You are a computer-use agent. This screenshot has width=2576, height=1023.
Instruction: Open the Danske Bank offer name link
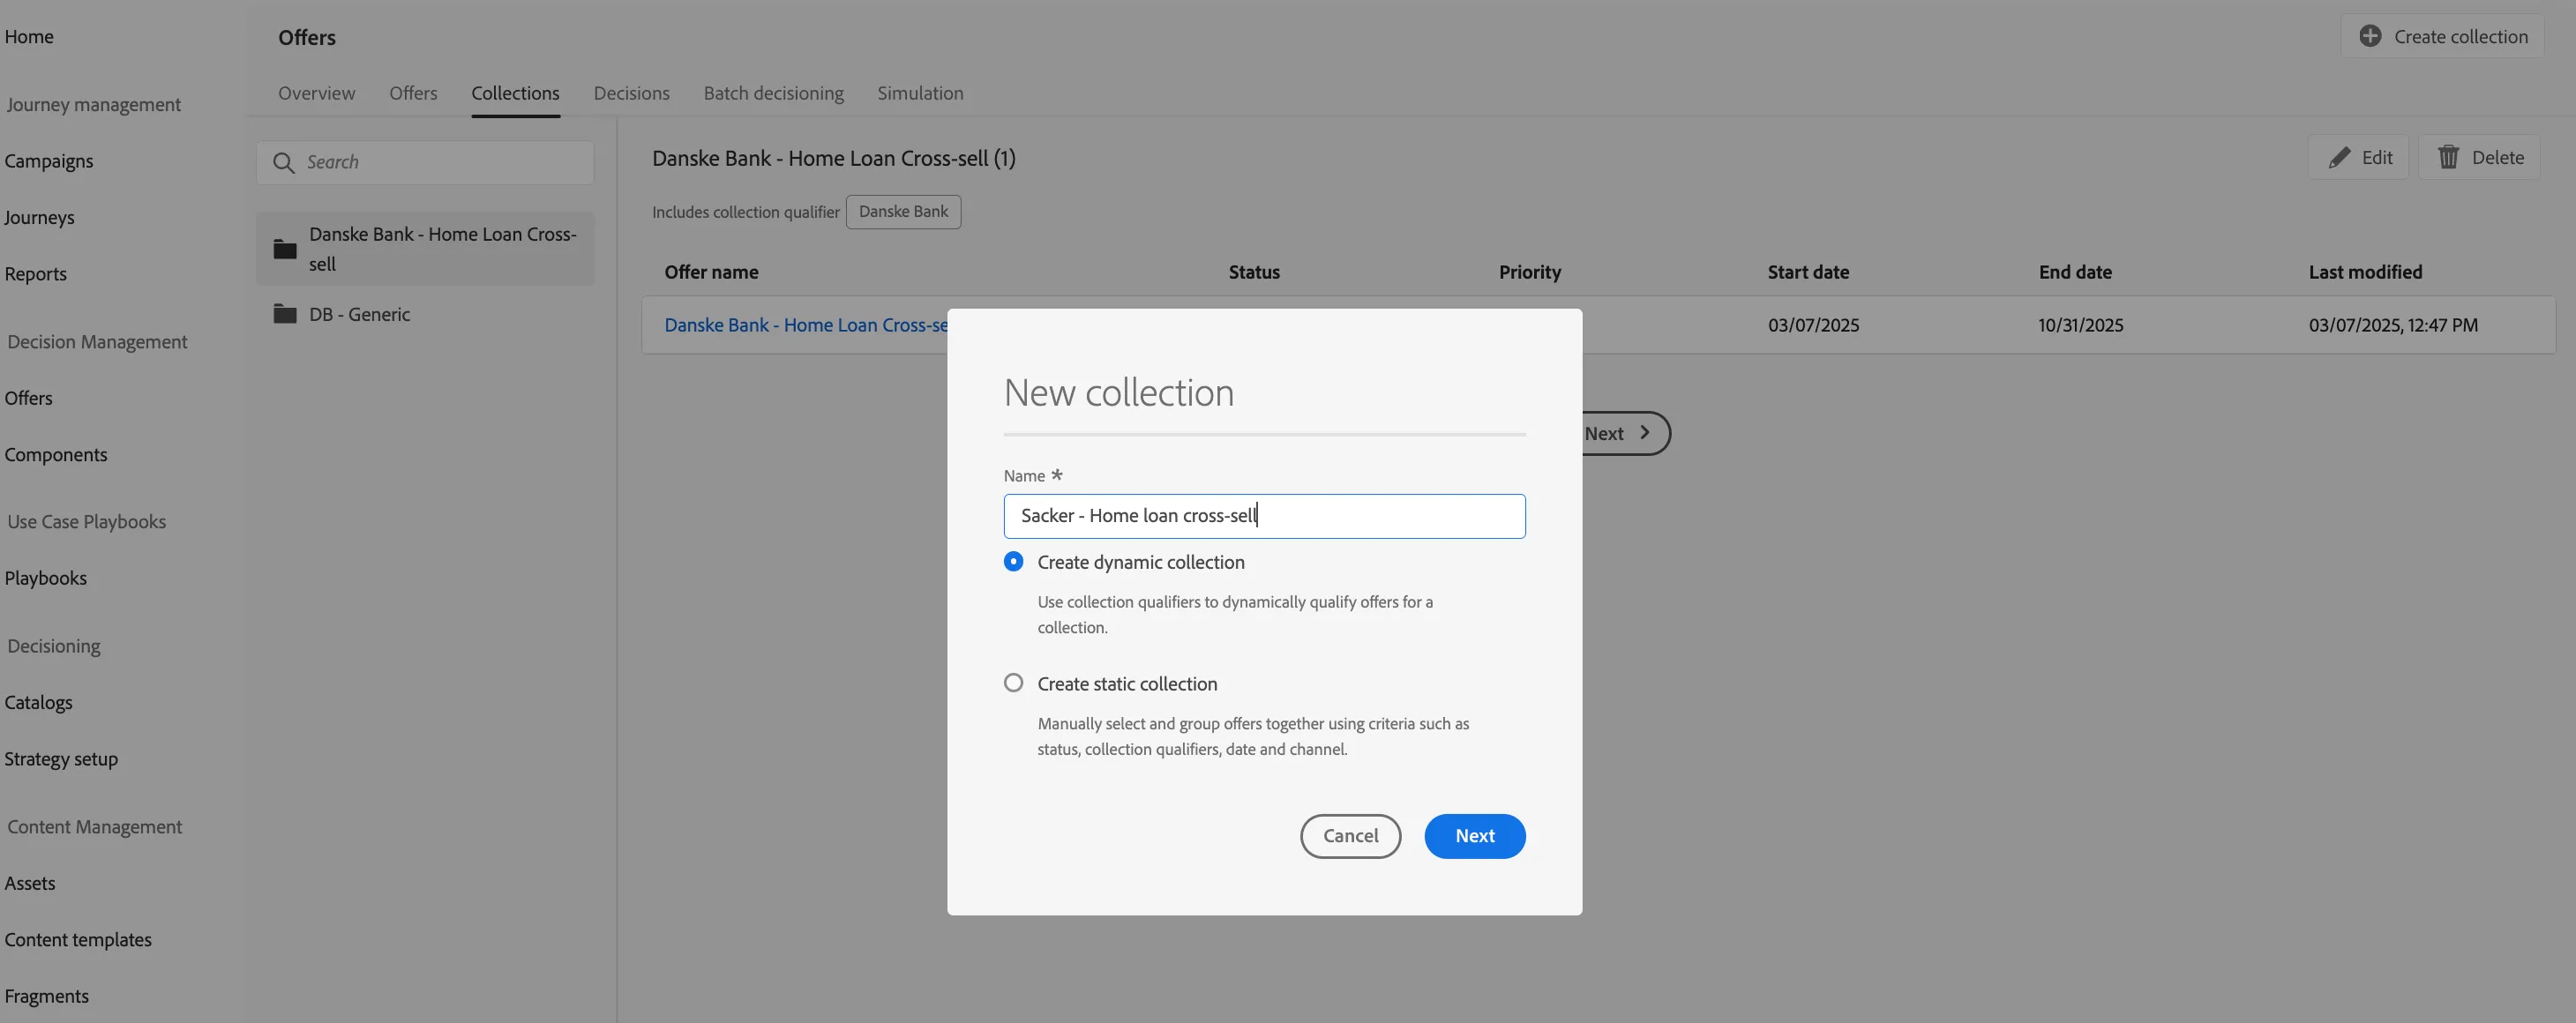coord(806,325)
